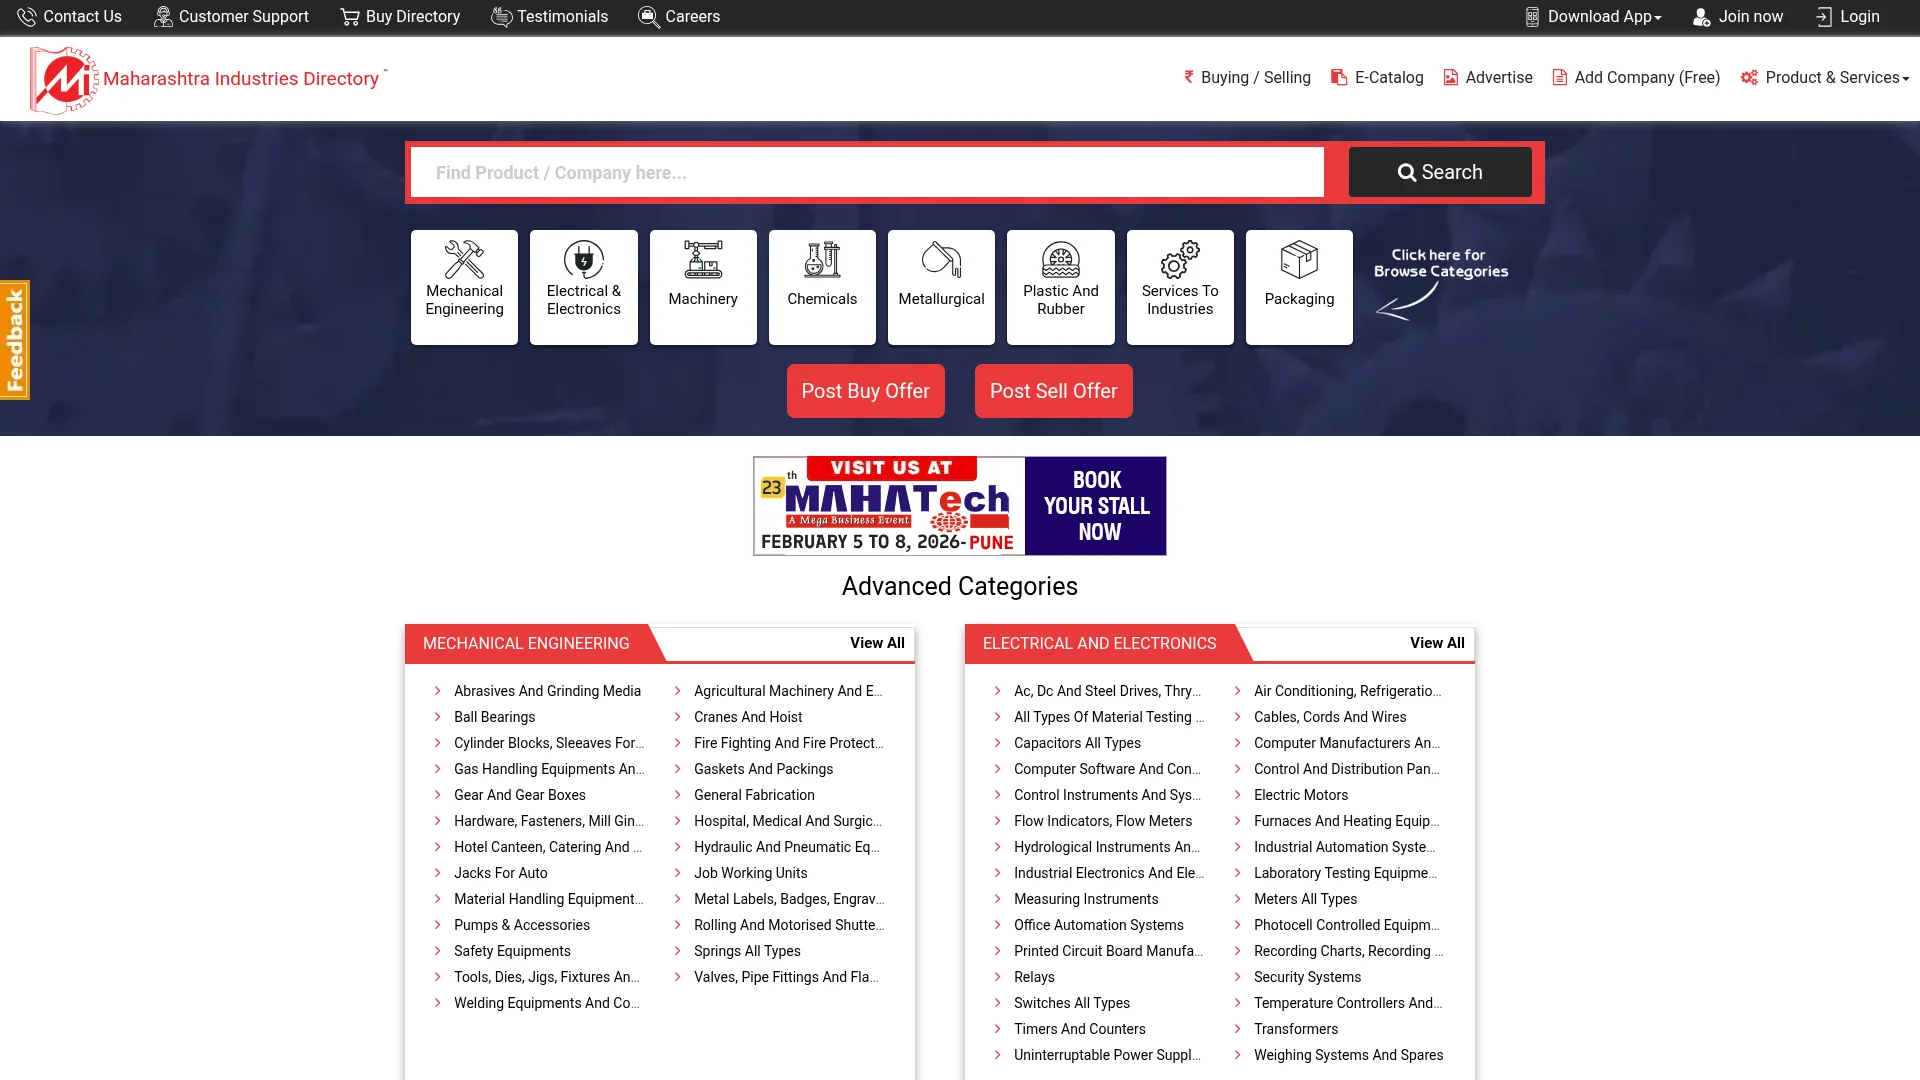Open the Safety Equipments category link
The image size is (1920, 1080).
click(x=512, y=951)
